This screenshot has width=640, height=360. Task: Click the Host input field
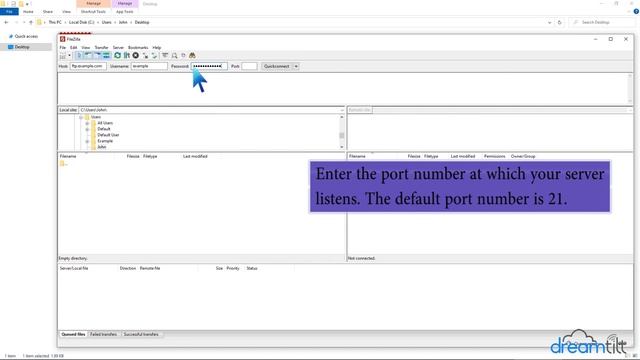(x=88, y=66)
